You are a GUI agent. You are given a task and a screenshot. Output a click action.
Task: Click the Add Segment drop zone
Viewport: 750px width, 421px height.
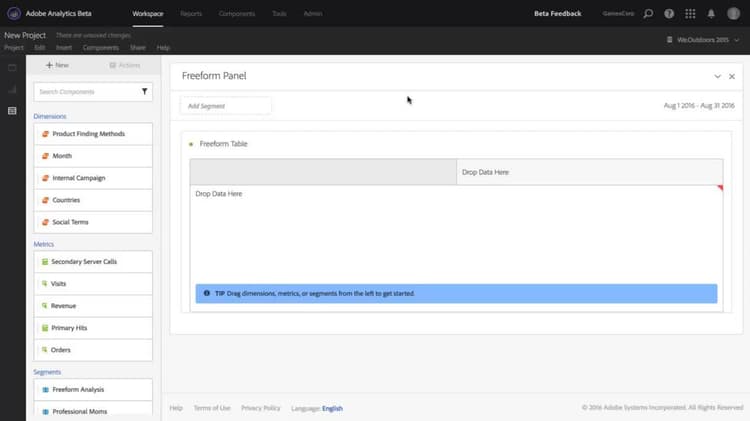click(x=225, y=106)
